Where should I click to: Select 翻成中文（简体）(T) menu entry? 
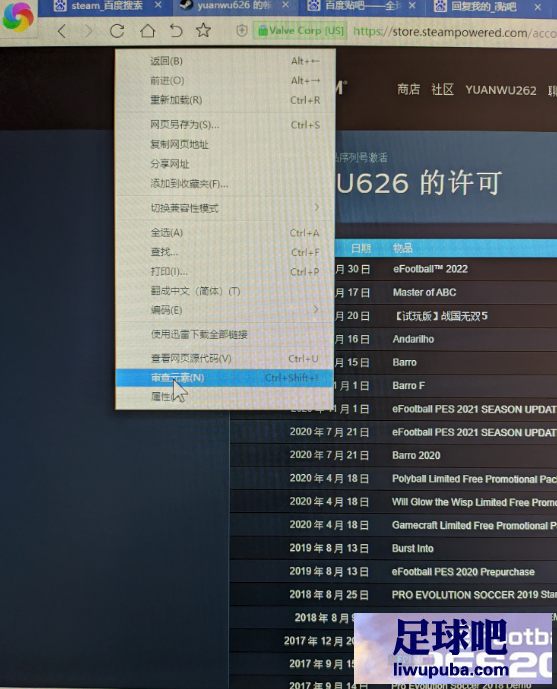pyautogui.click(x=224, y=291)
